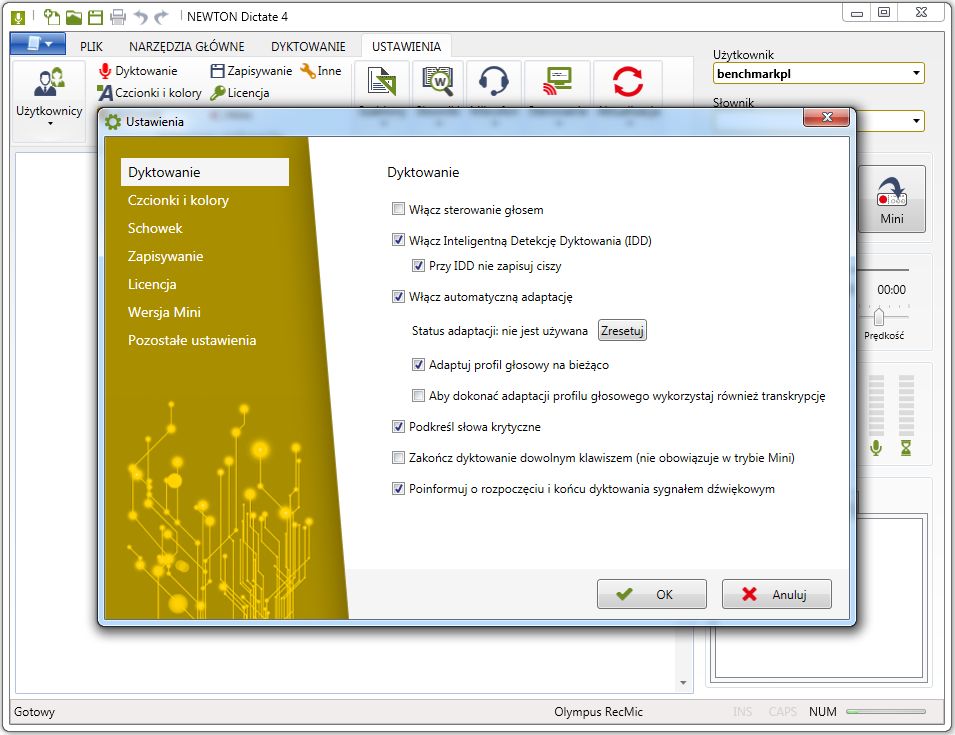Screen dimensions: 955x735
Task: Create a new document from quick access toolbar
Action: tap(52, 17)
